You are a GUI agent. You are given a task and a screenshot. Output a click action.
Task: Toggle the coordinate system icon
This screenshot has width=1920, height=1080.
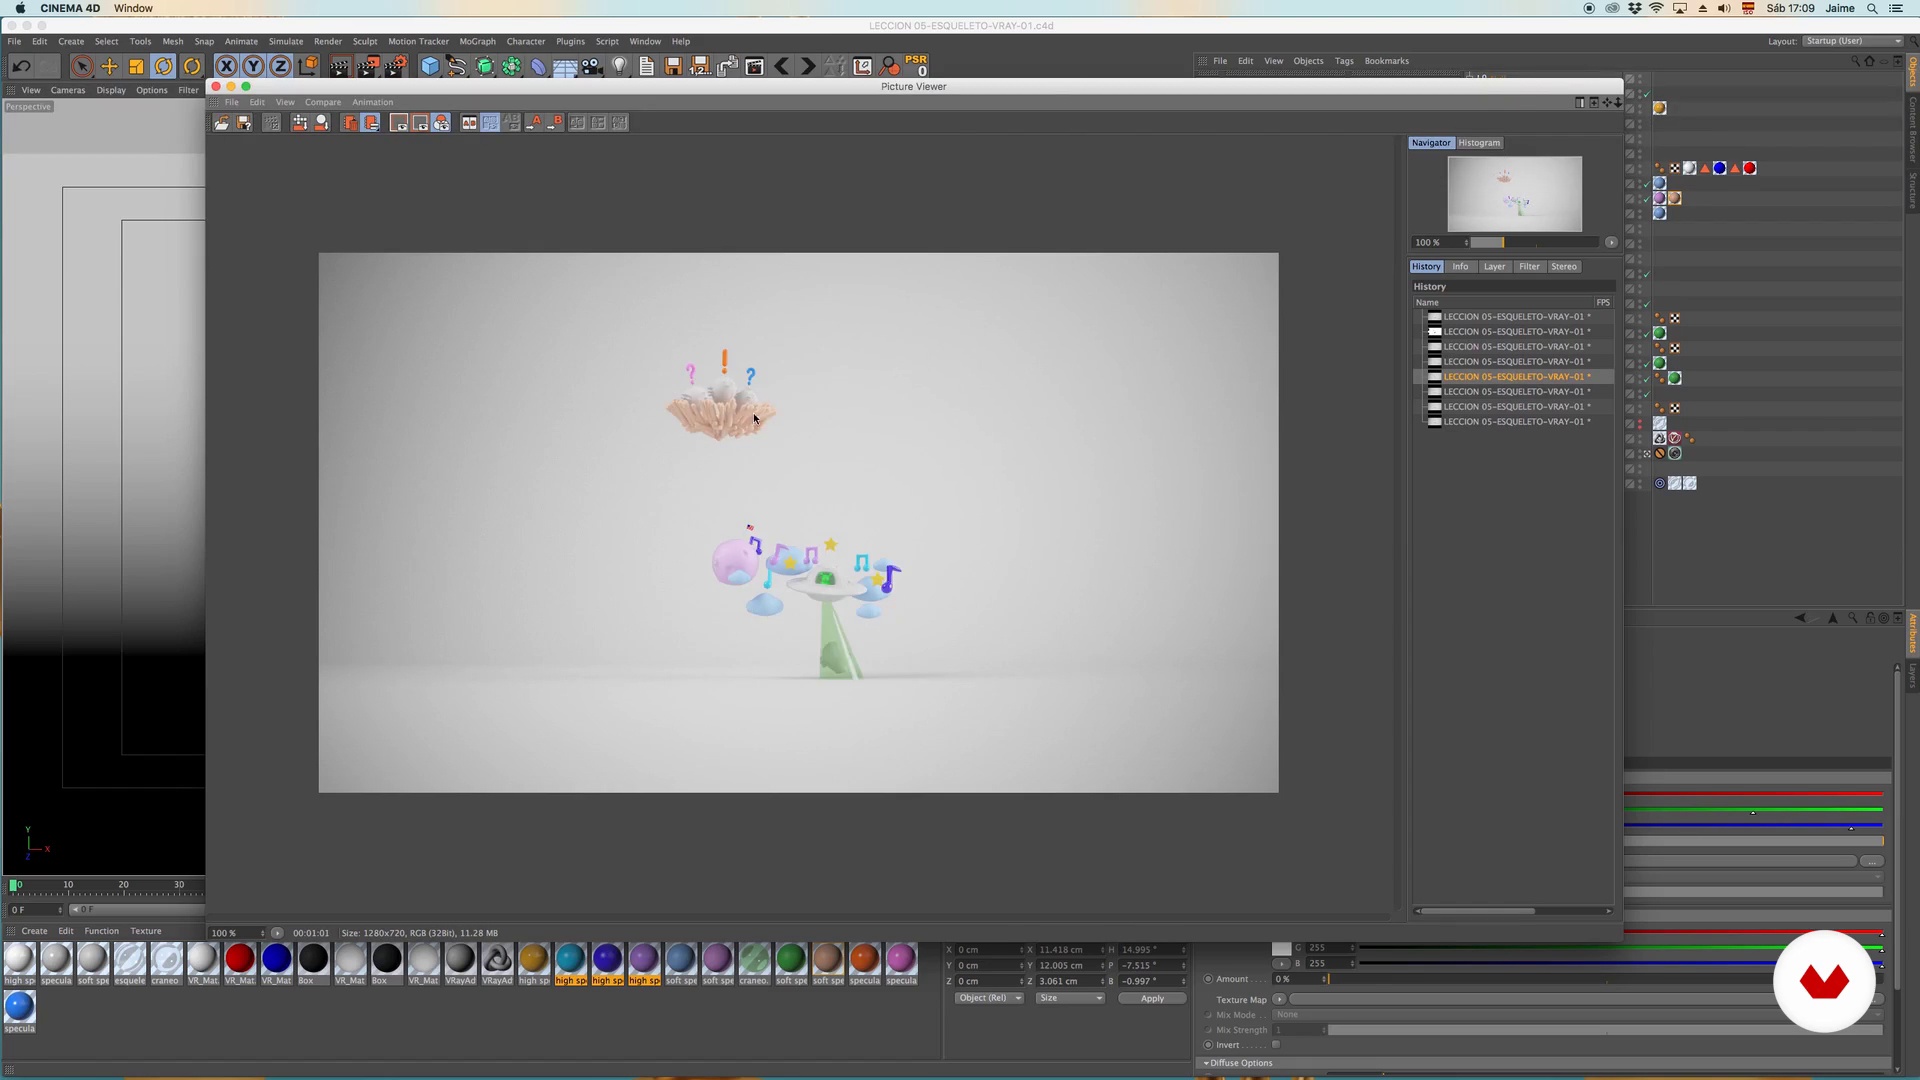(309, 67)
